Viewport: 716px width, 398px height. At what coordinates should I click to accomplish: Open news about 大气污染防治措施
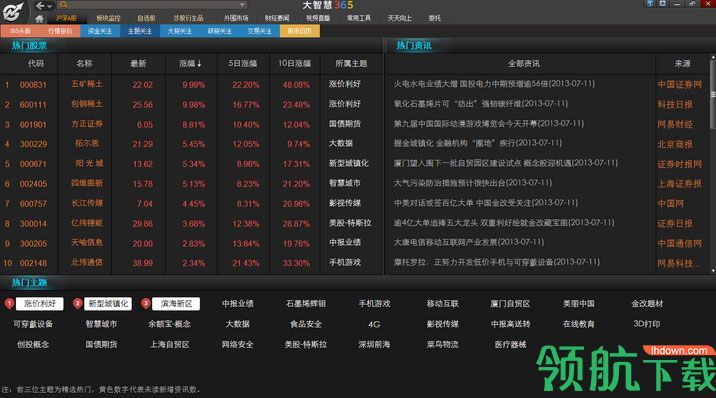tap(473, 183)
